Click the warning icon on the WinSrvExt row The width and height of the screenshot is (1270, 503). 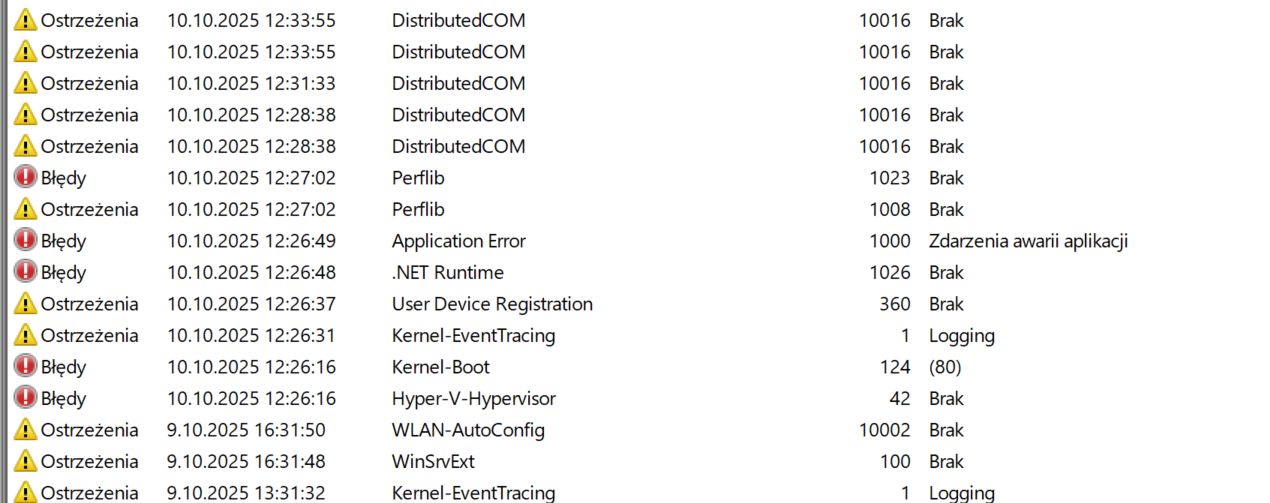[x=26, y=462]
